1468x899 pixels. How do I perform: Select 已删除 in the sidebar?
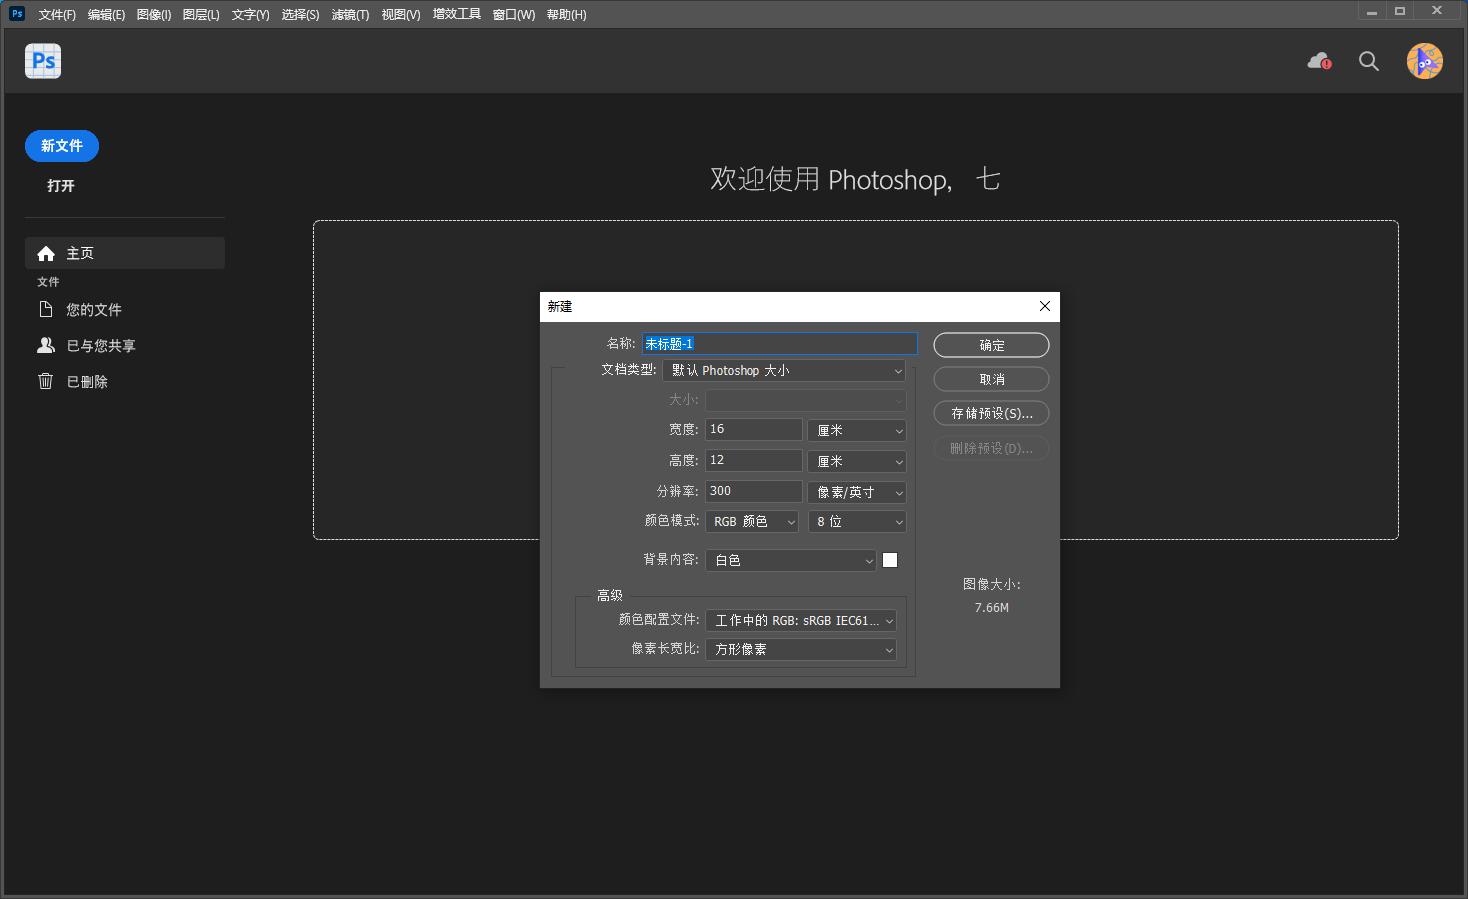point(125,382)
